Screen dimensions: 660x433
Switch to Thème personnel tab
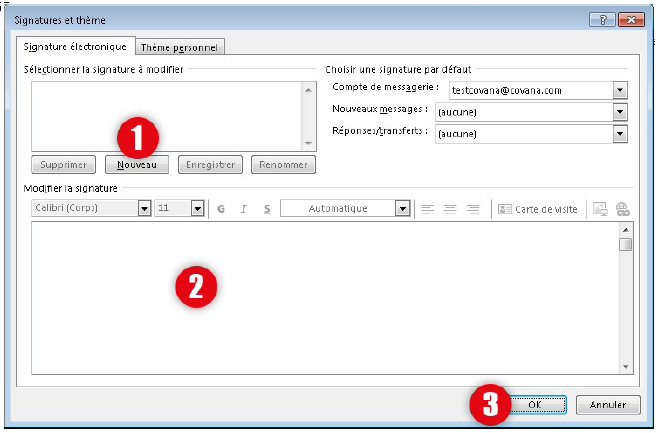tap(181, 46)
